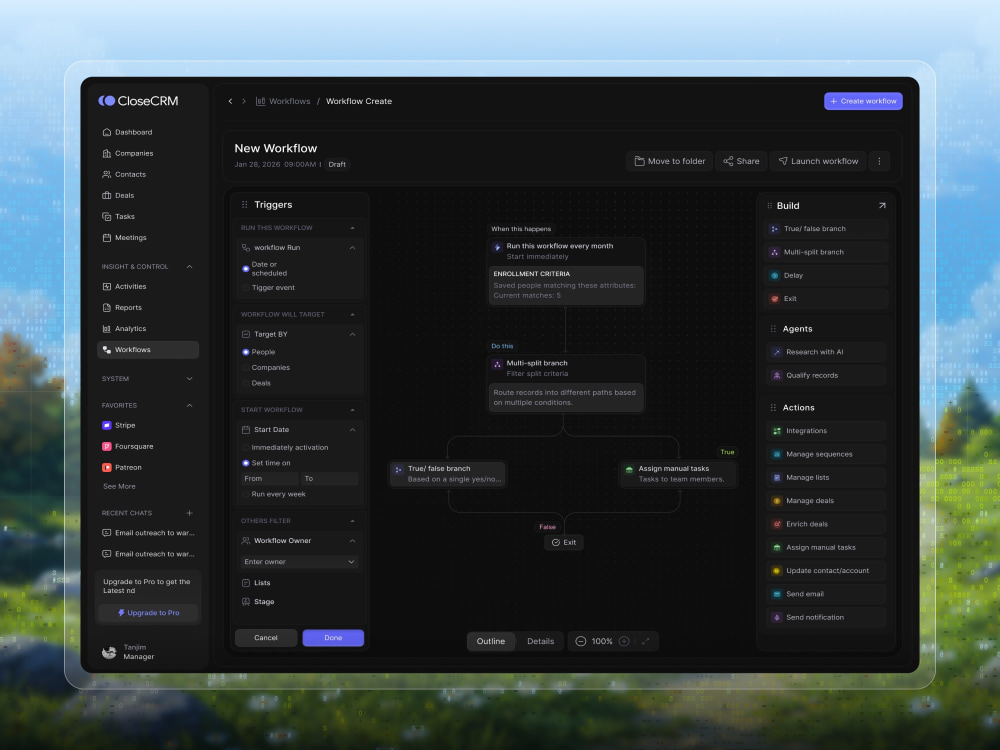Click the Workflows sidebar icon
Image resolution: width=1000 pixels, height=750 pixels.
107,349
